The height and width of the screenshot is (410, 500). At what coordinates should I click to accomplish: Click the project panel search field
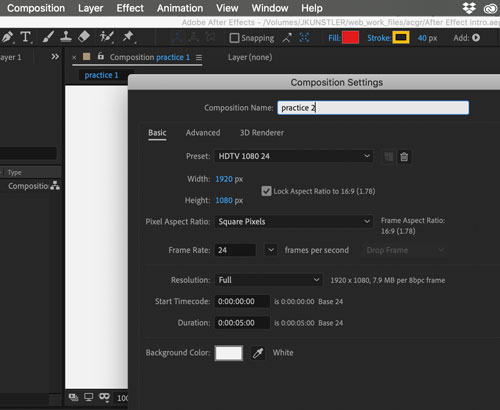(28, 154)
